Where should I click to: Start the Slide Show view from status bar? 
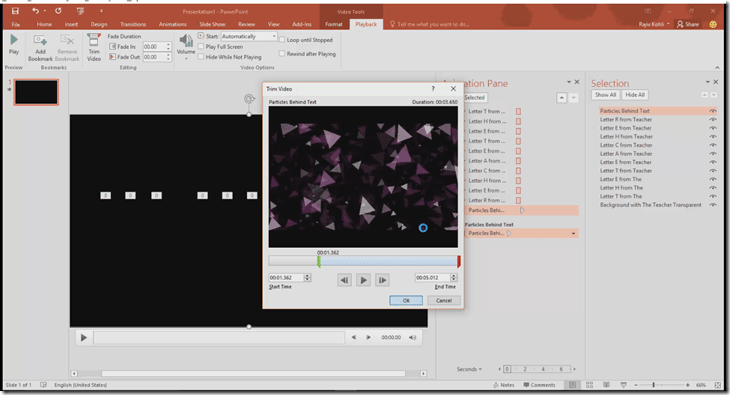[x=623, y=385]
